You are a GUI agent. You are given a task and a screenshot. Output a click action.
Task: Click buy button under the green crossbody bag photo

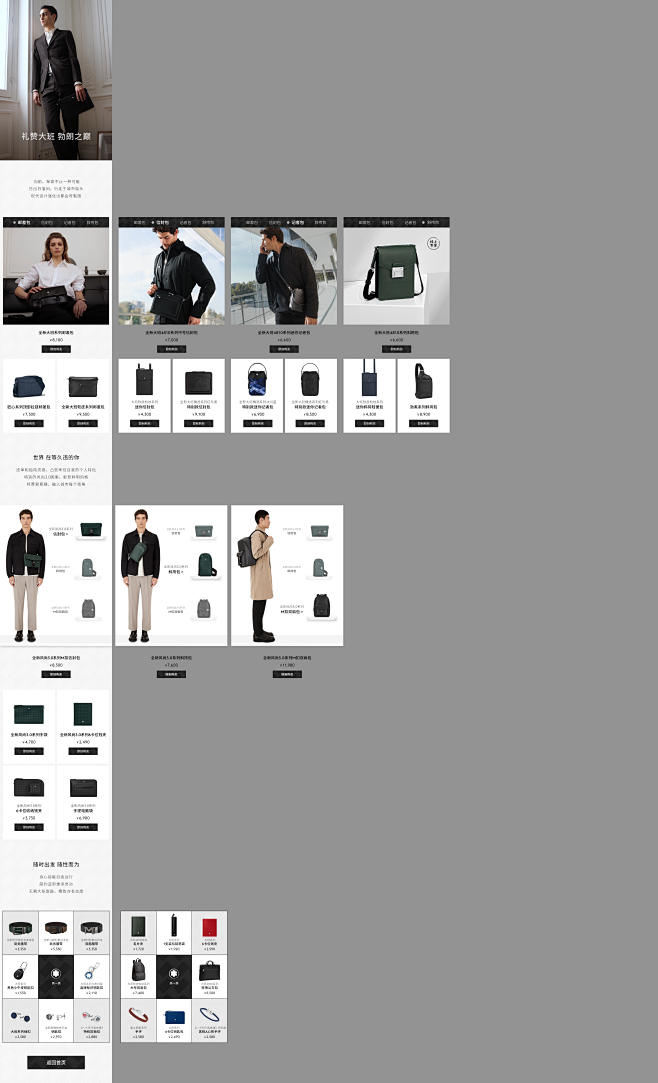pos(396,349)
